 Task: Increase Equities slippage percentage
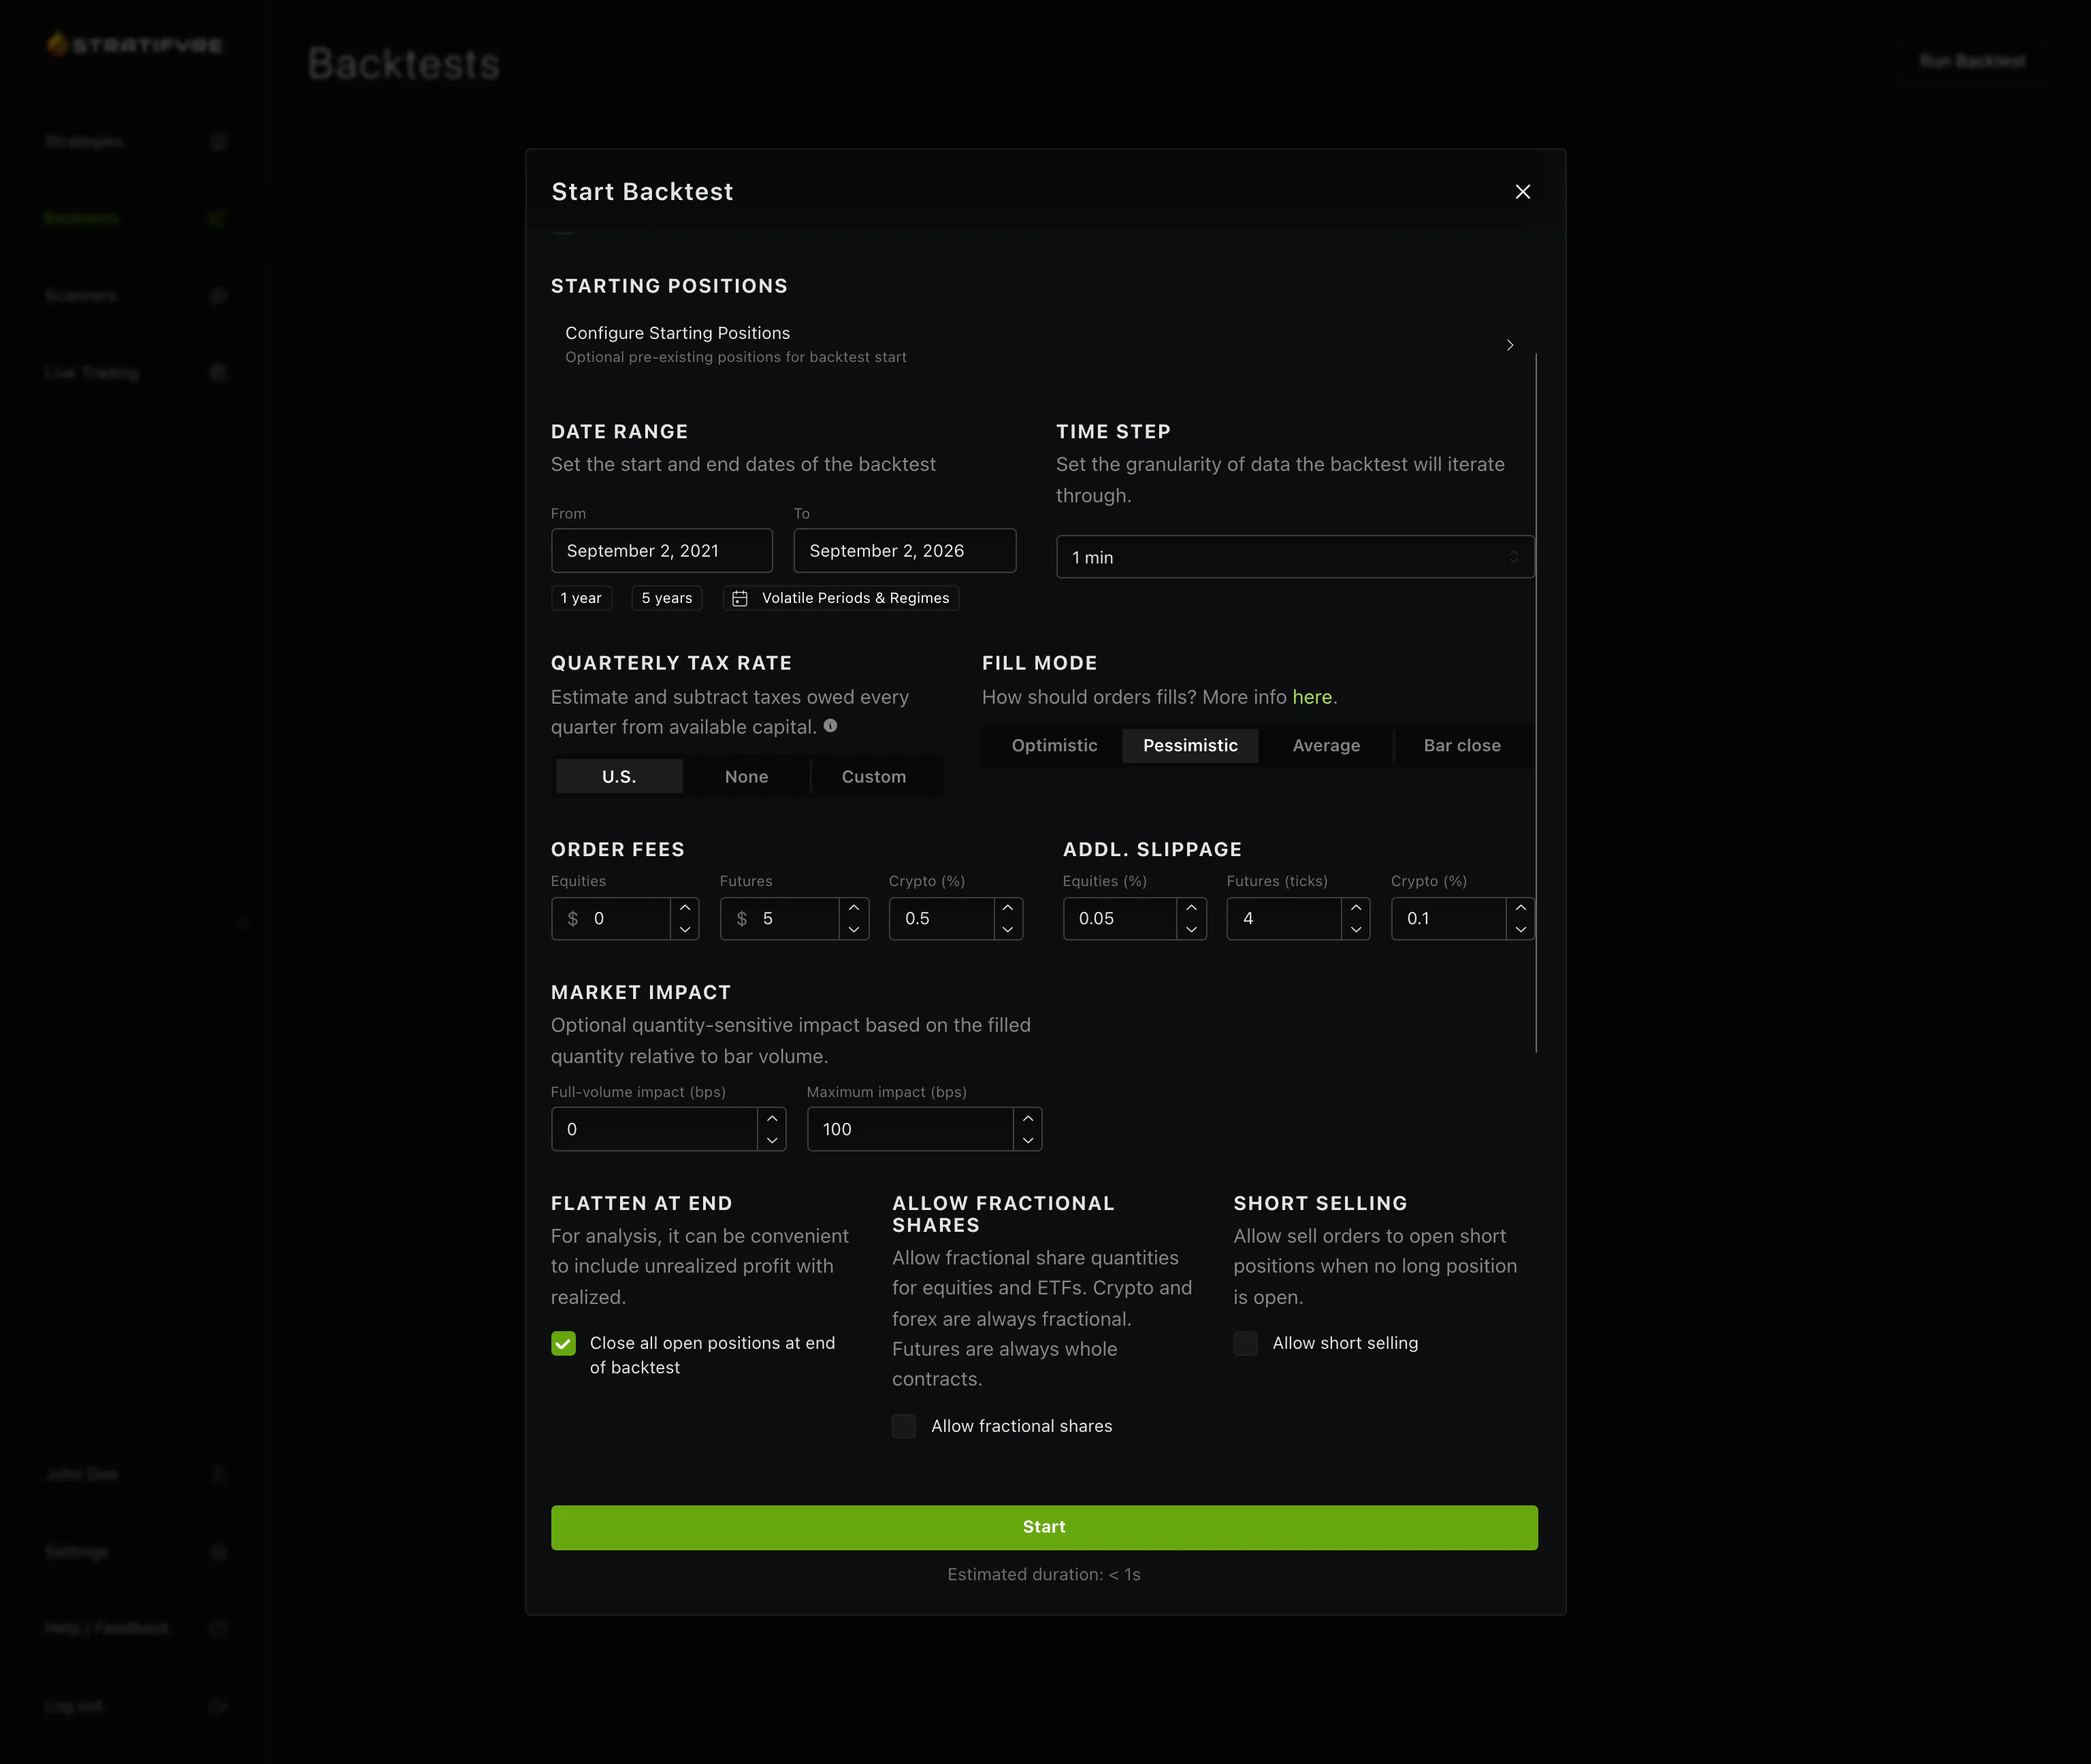pyautogui.click(x=1191, y=908)
